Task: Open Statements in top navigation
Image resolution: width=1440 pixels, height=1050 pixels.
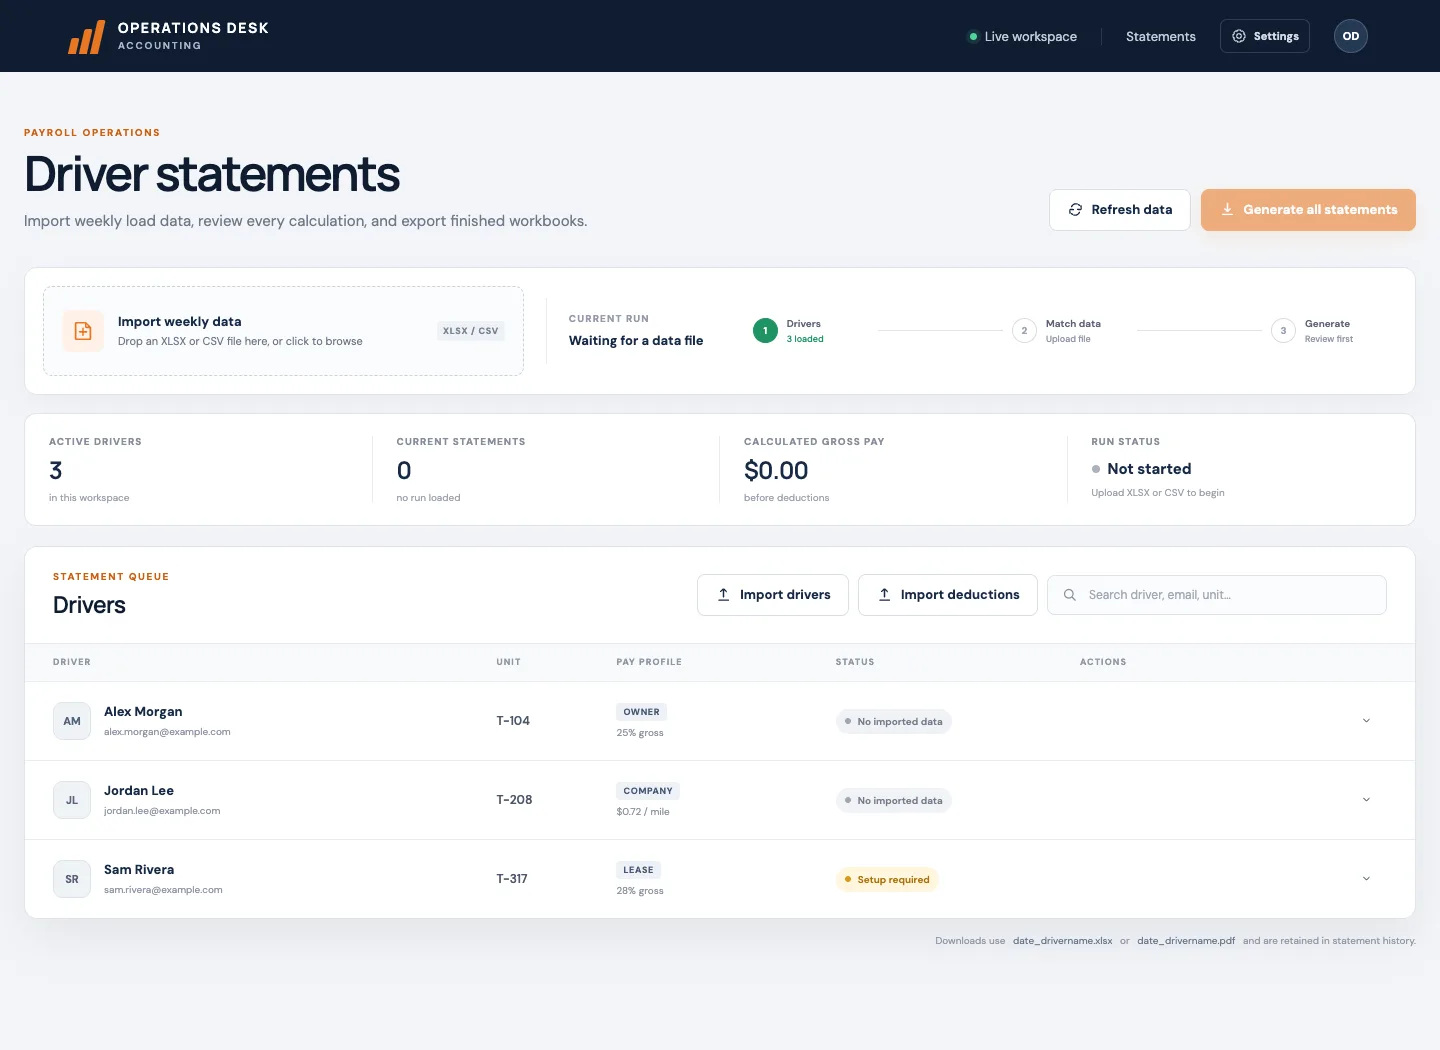Action: 1161,37
